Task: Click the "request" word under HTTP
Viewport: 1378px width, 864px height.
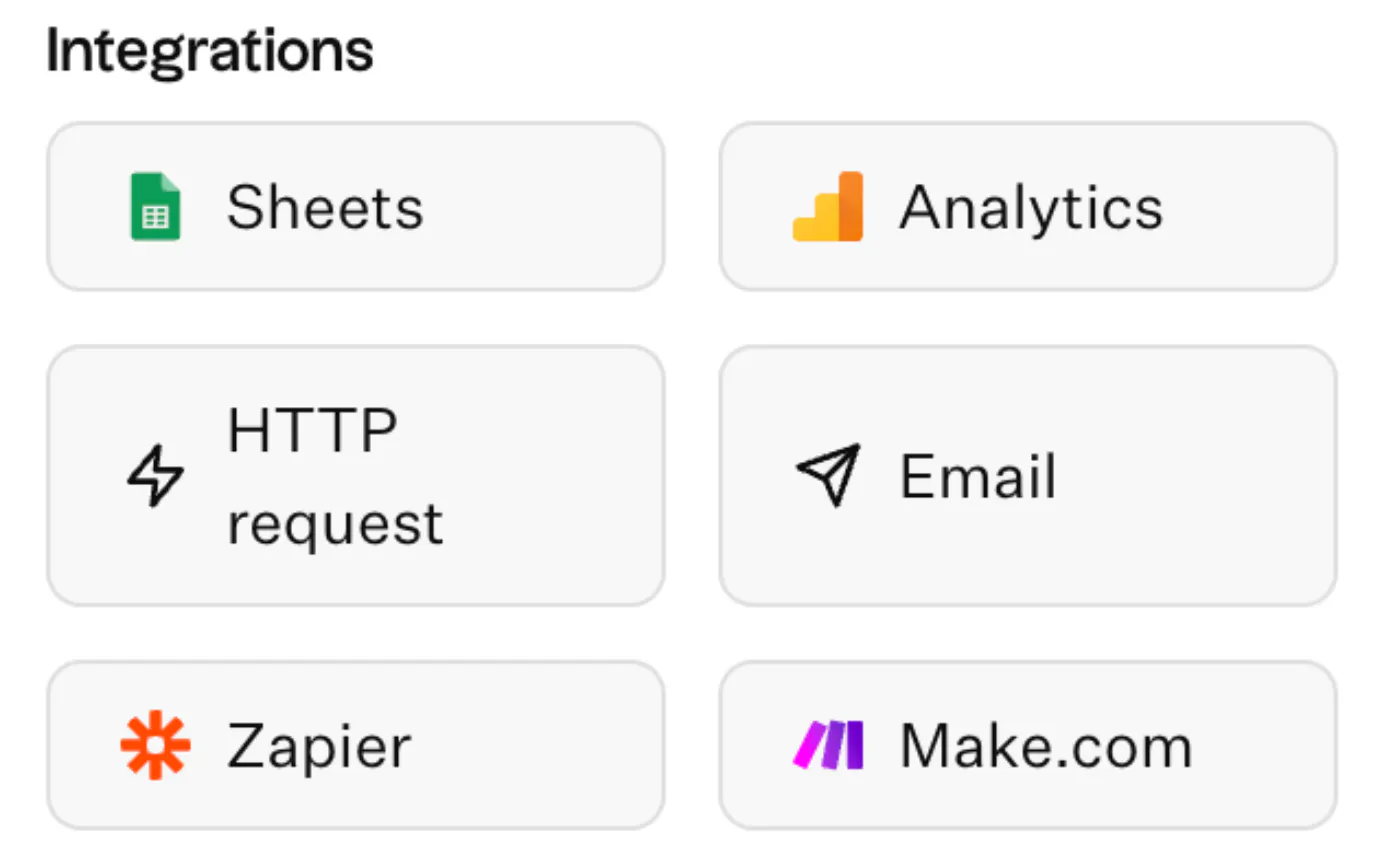Action: click(x=335, y=524)
